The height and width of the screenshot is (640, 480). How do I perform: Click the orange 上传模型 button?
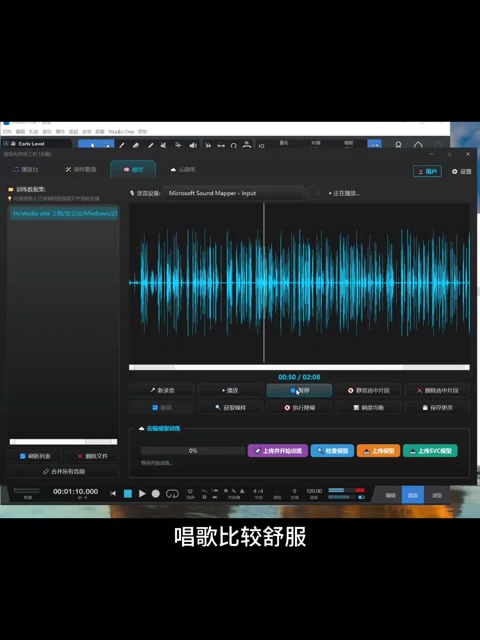point(378,451)
